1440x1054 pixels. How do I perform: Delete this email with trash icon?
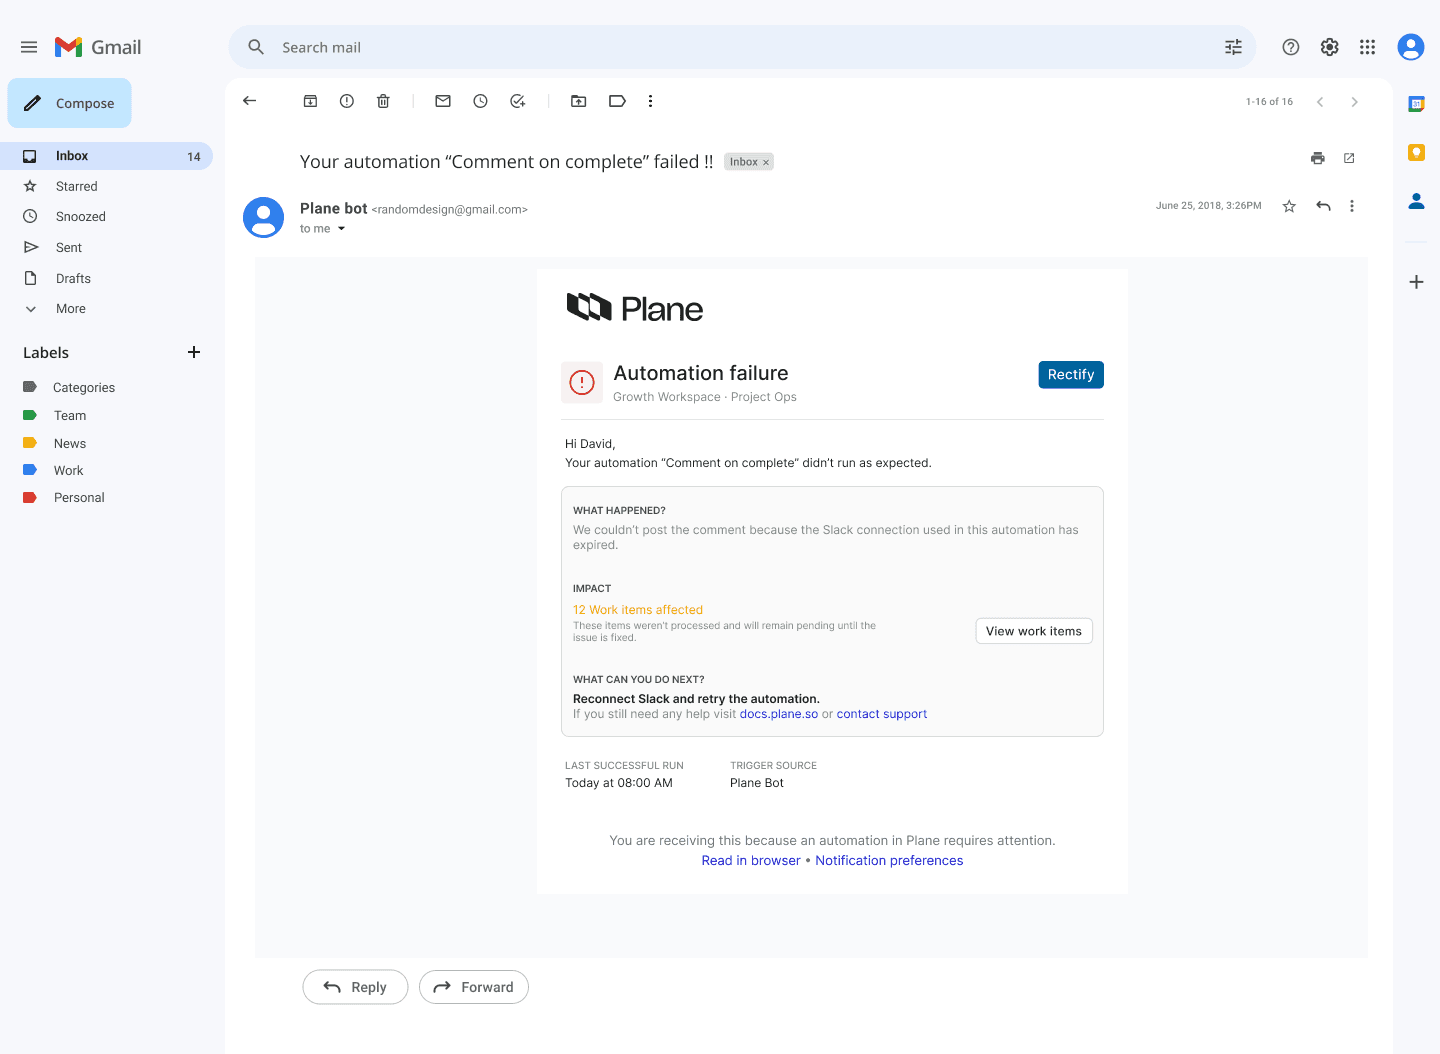(x=383, y=101)
